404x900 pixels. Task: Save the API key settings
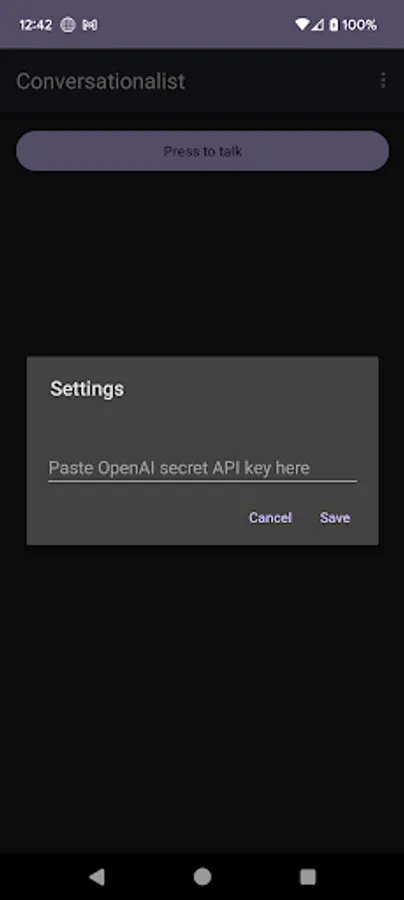pyautogui.click(x=335, y=517)
